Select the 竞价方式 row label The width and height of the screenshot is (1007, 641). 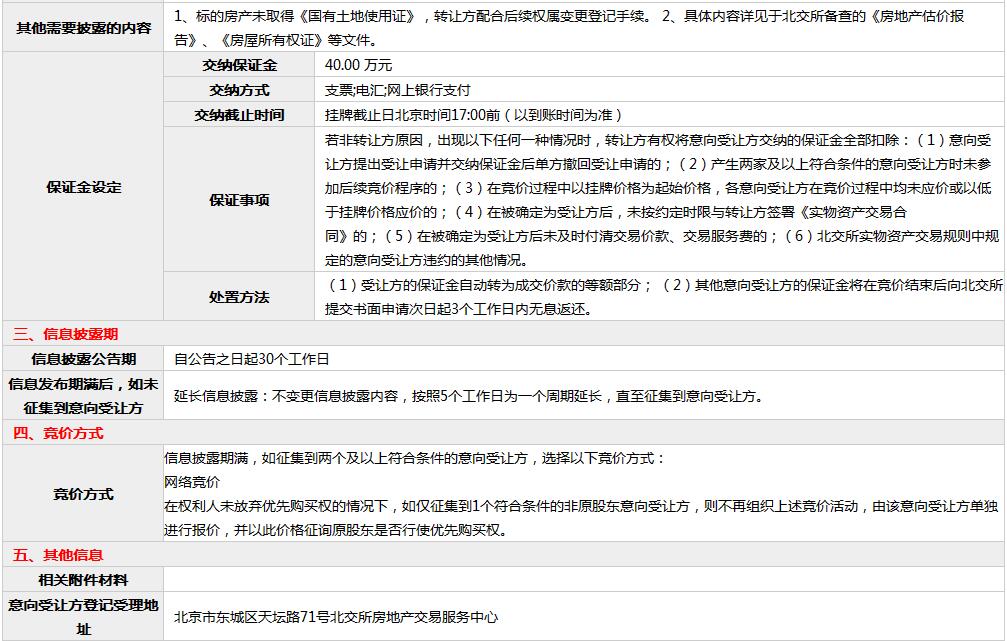click(83, 494)
